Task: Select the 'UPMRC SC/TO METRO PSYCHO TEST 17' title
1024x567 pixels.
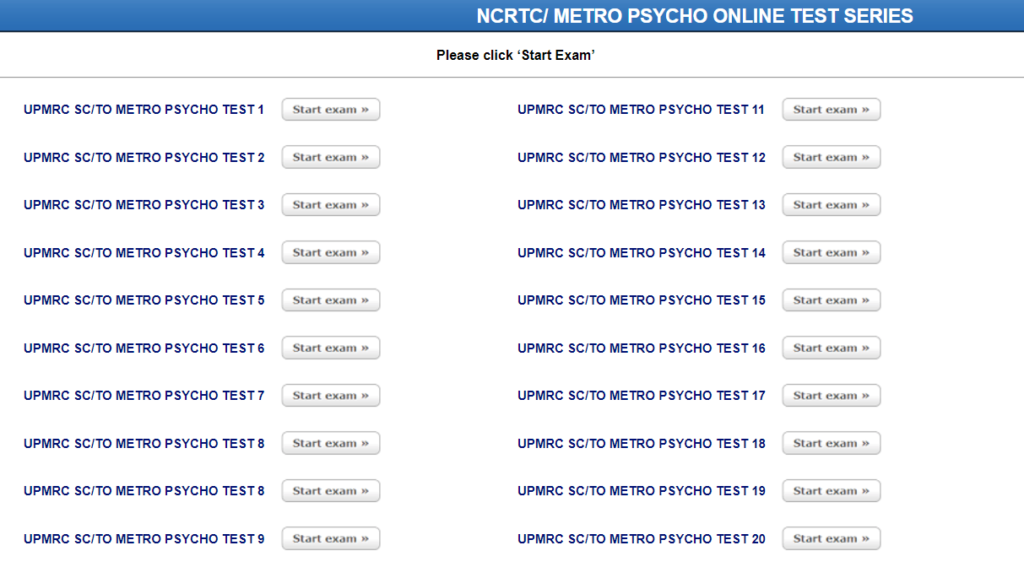Action: coord(641,396)
